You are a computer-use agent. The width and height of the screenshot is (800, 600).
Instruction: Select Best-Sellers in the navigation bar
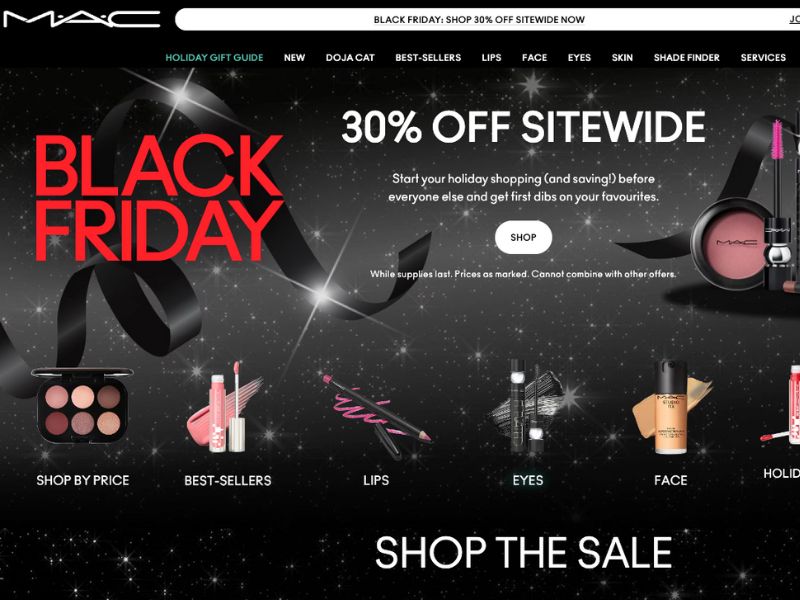[x=428, y=58]
